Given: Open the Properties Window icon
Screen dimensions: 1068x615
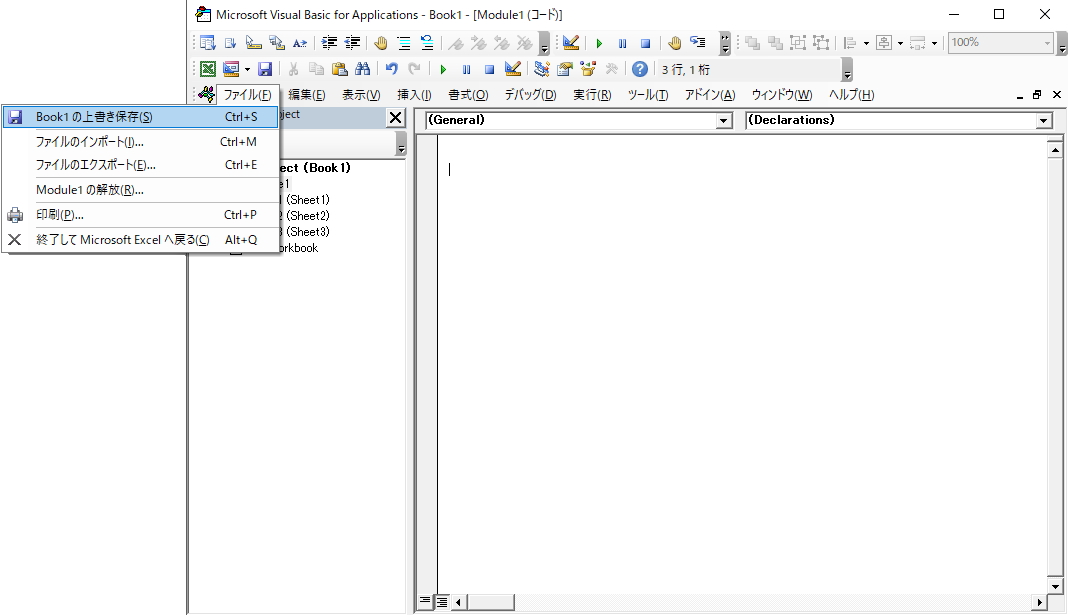Looking at the screenshot, I should [x=565, y=69].
